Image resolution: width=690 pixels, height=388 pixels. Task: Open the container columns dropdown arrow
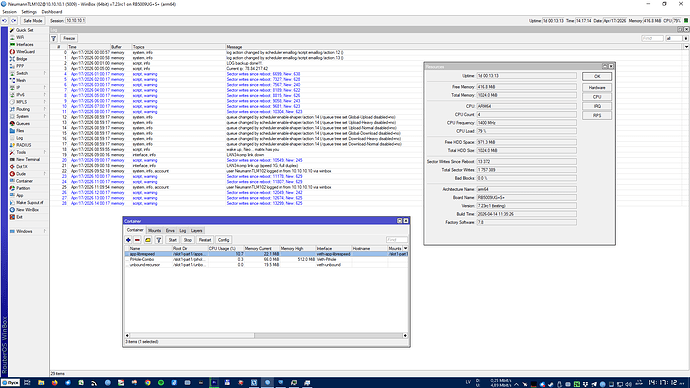coord(406,249)
